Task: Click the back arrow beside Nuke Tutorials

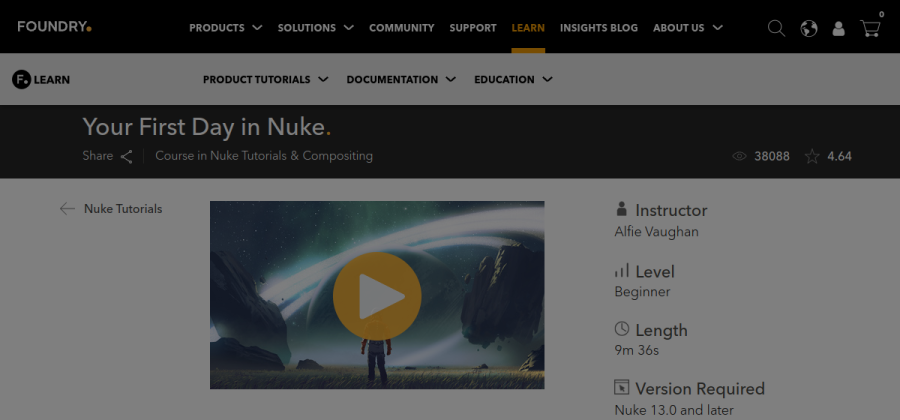Action: click(x=67, y=209)
